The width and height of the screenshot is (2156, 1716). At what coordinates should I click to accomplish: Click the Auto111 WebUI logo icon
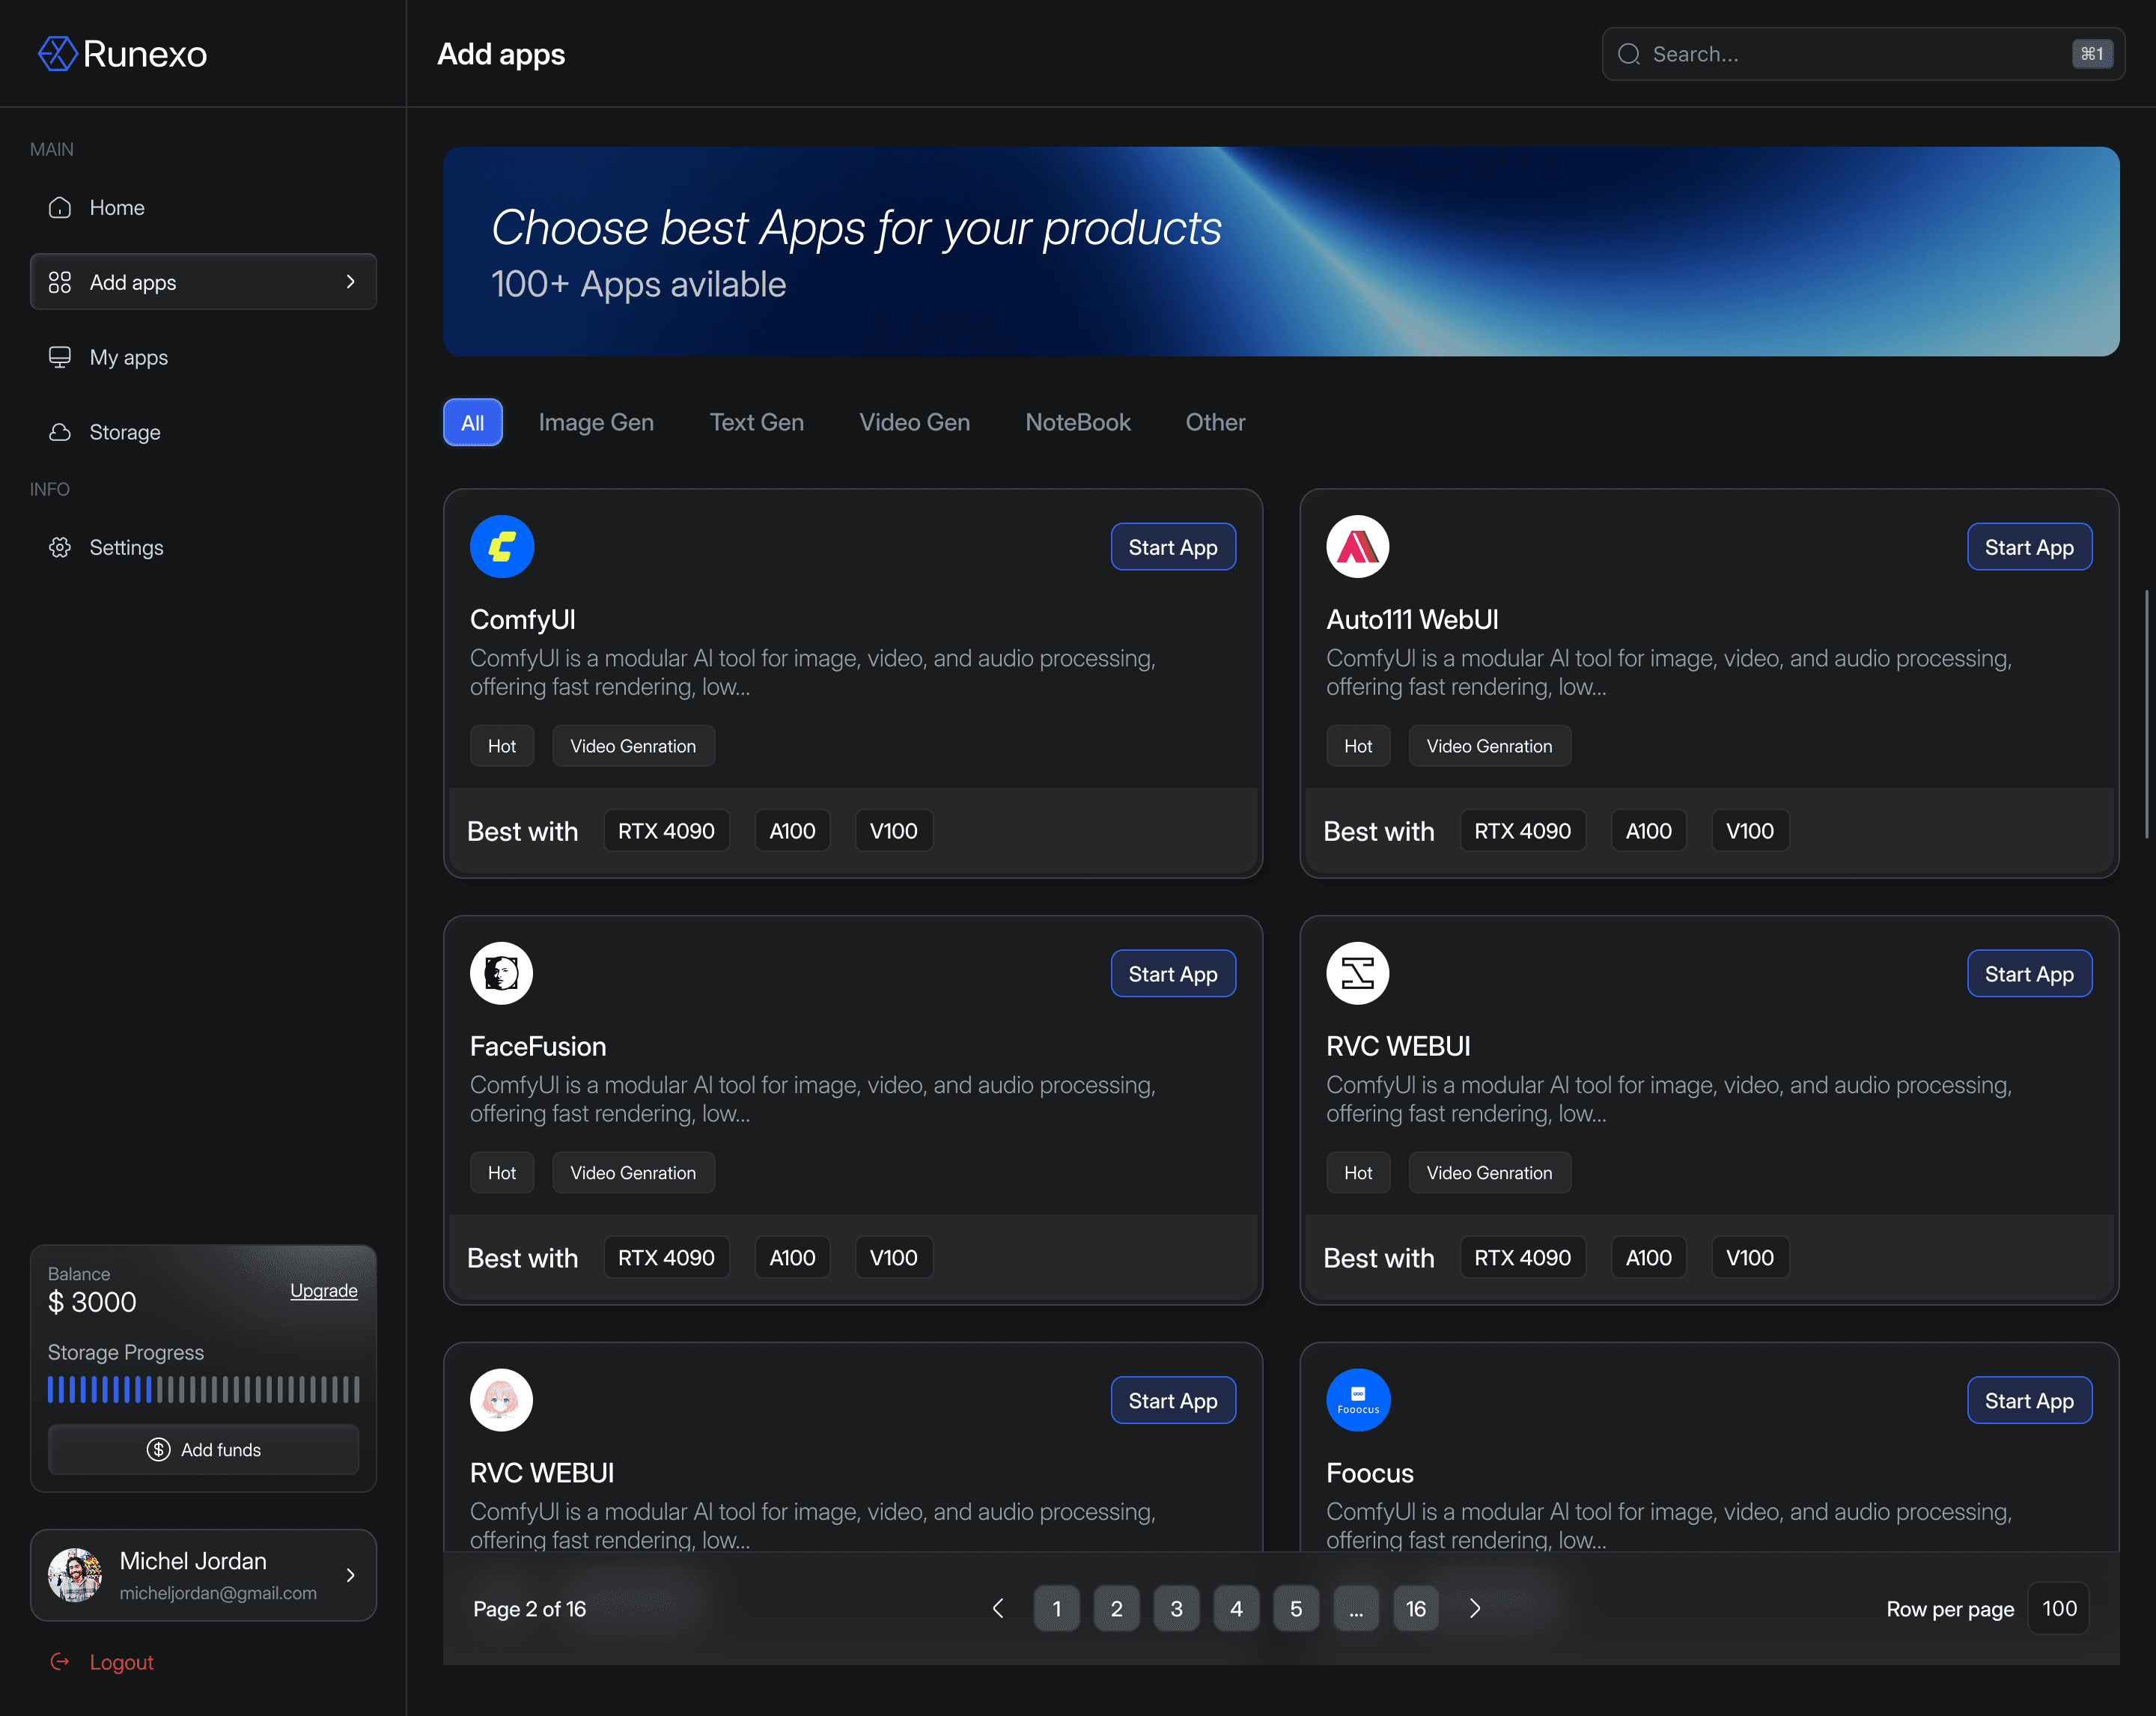[1357, 546]
